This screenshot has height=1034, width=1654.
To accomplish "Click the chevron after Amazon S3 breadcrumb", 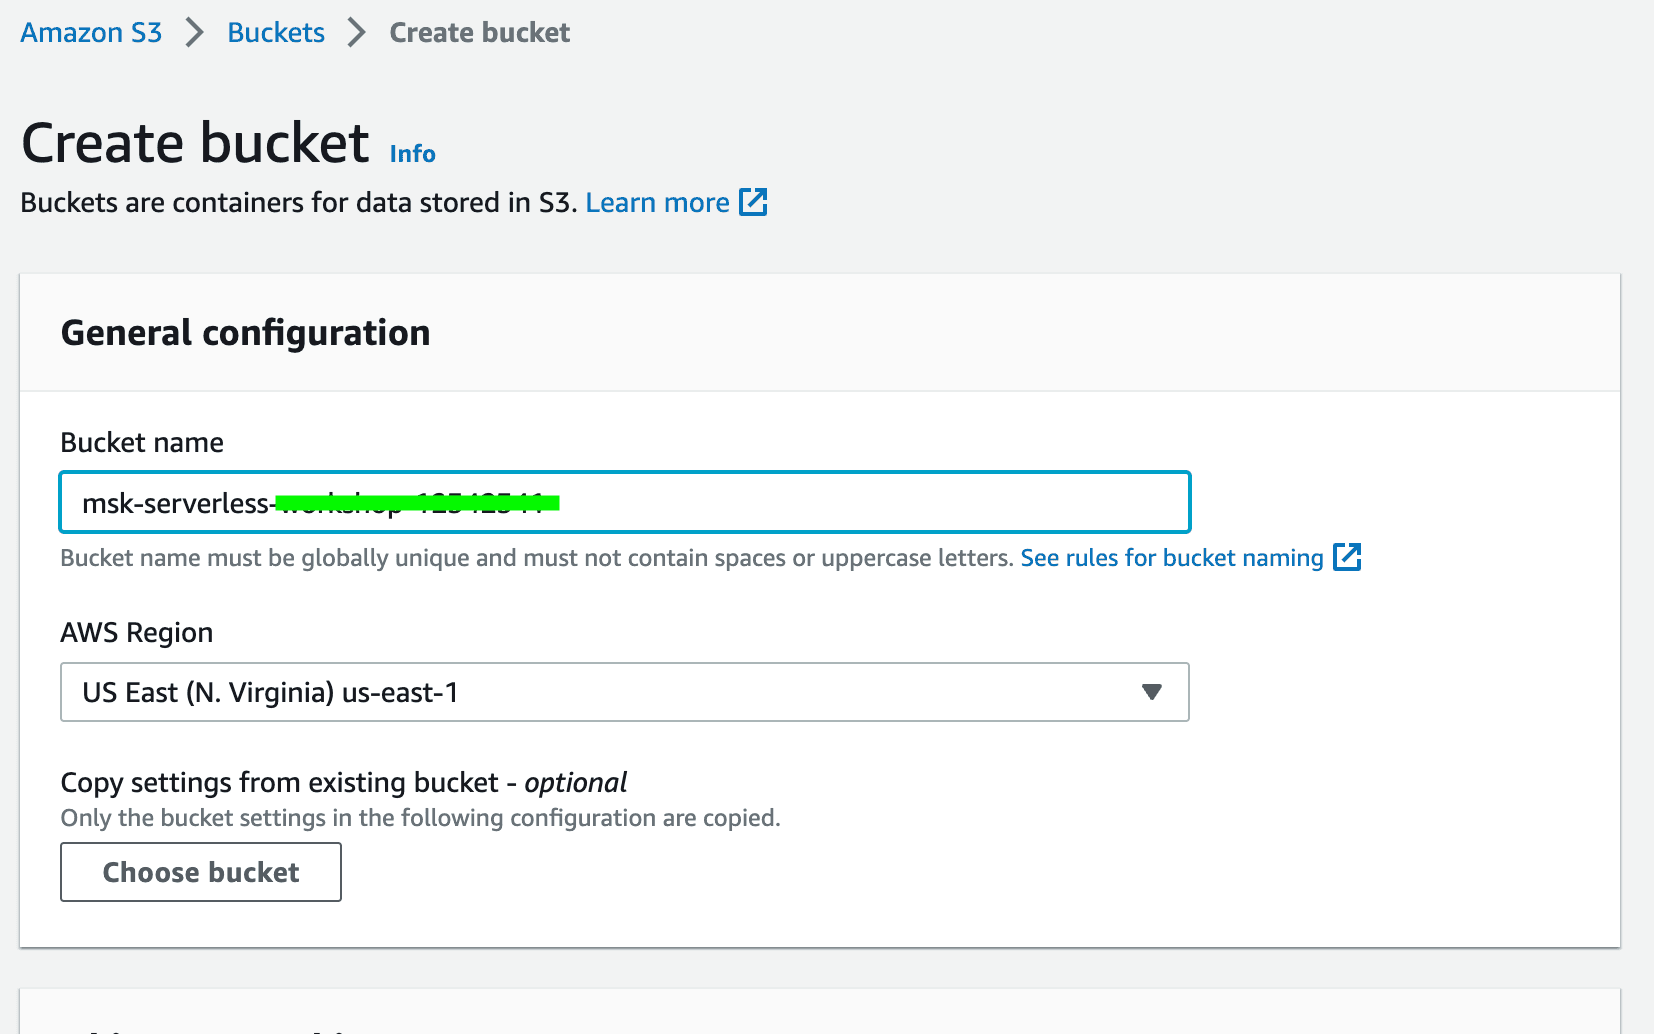I will pos(195,33).
